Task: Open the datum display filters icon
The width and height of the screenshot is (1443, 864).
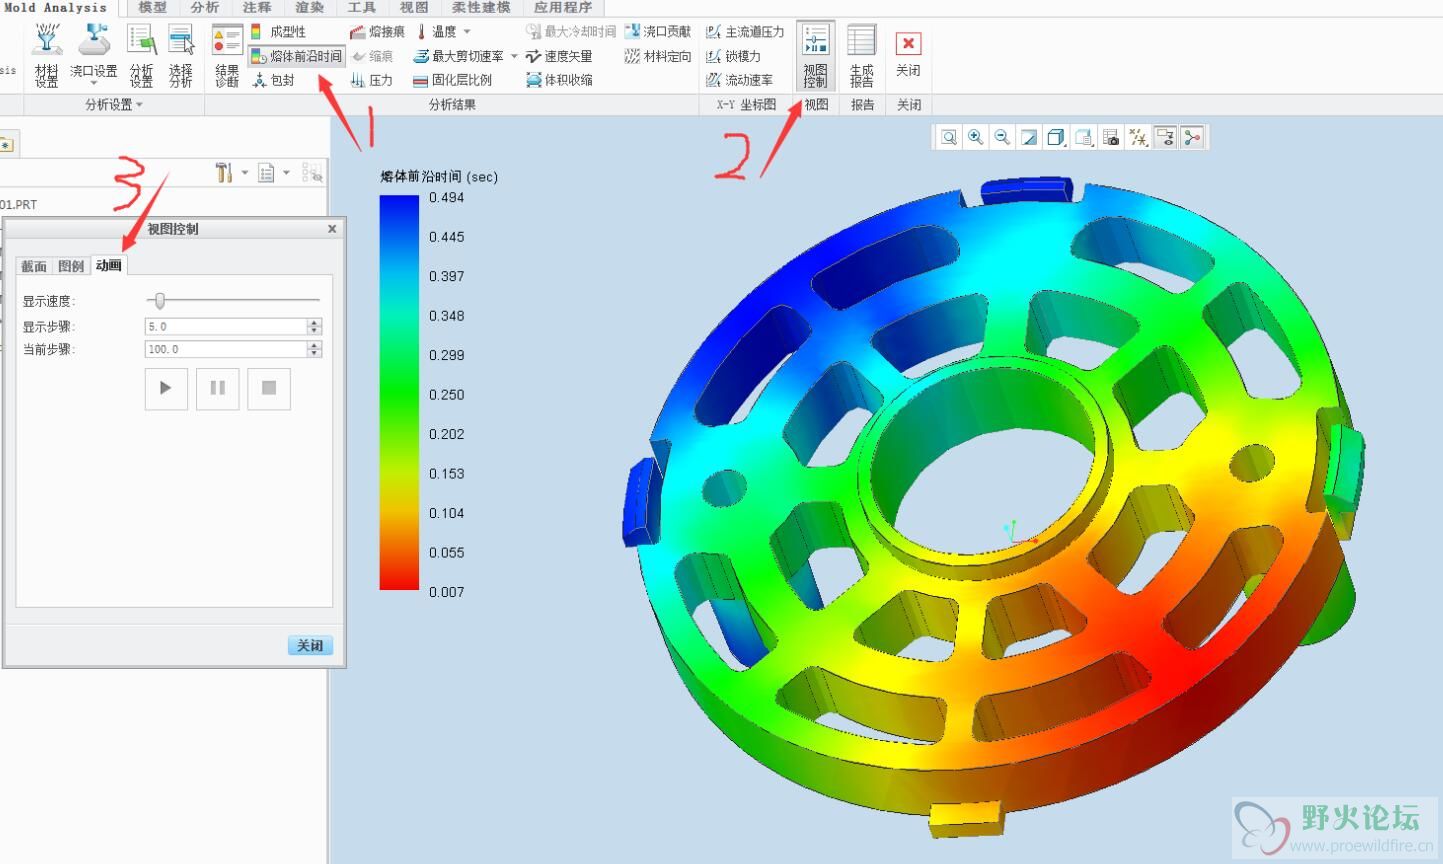Action: (x=1138, y=138)
